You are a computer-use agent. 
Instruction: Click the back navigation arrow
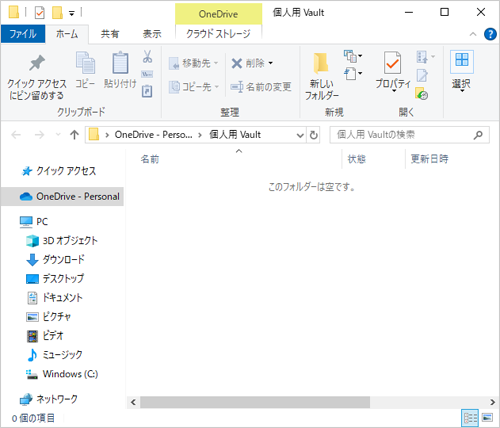coord(16,135)
